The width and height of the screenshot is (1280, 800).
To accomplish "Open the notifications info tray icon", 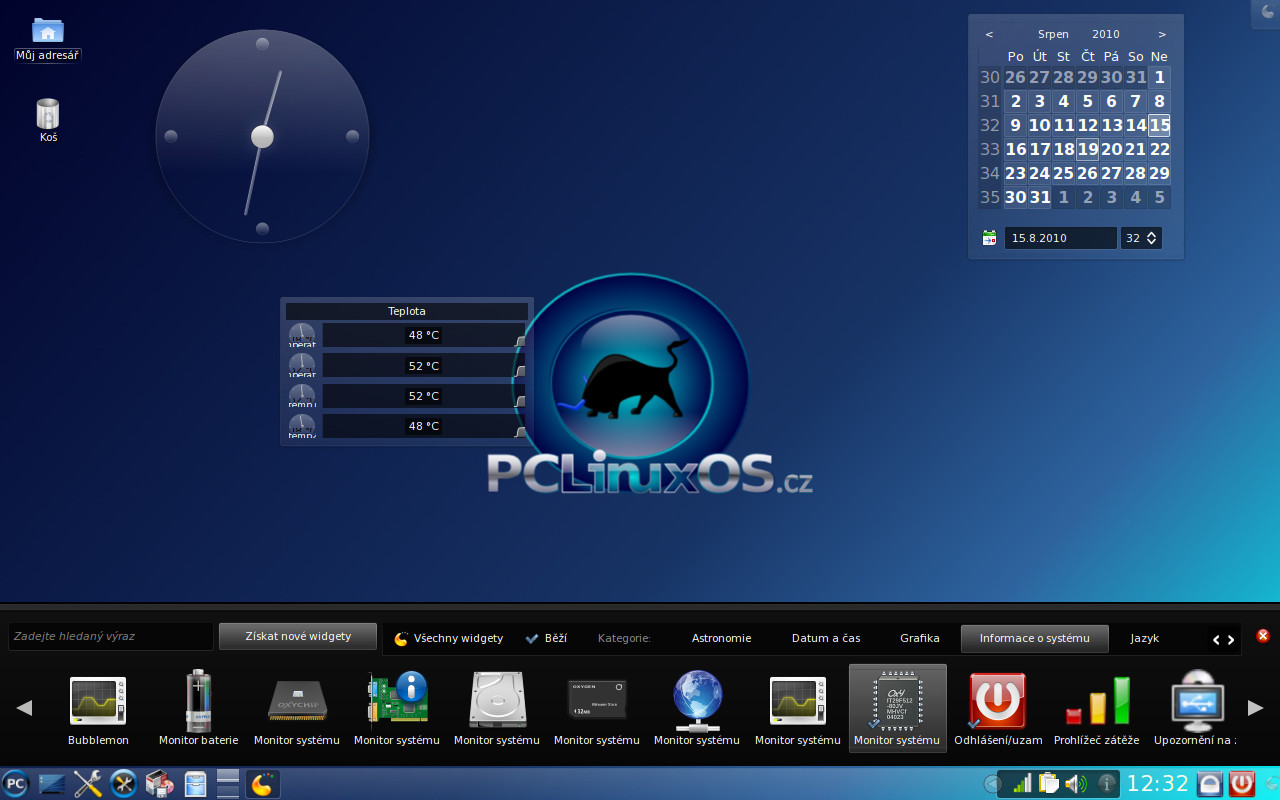I will point(1107,784).
